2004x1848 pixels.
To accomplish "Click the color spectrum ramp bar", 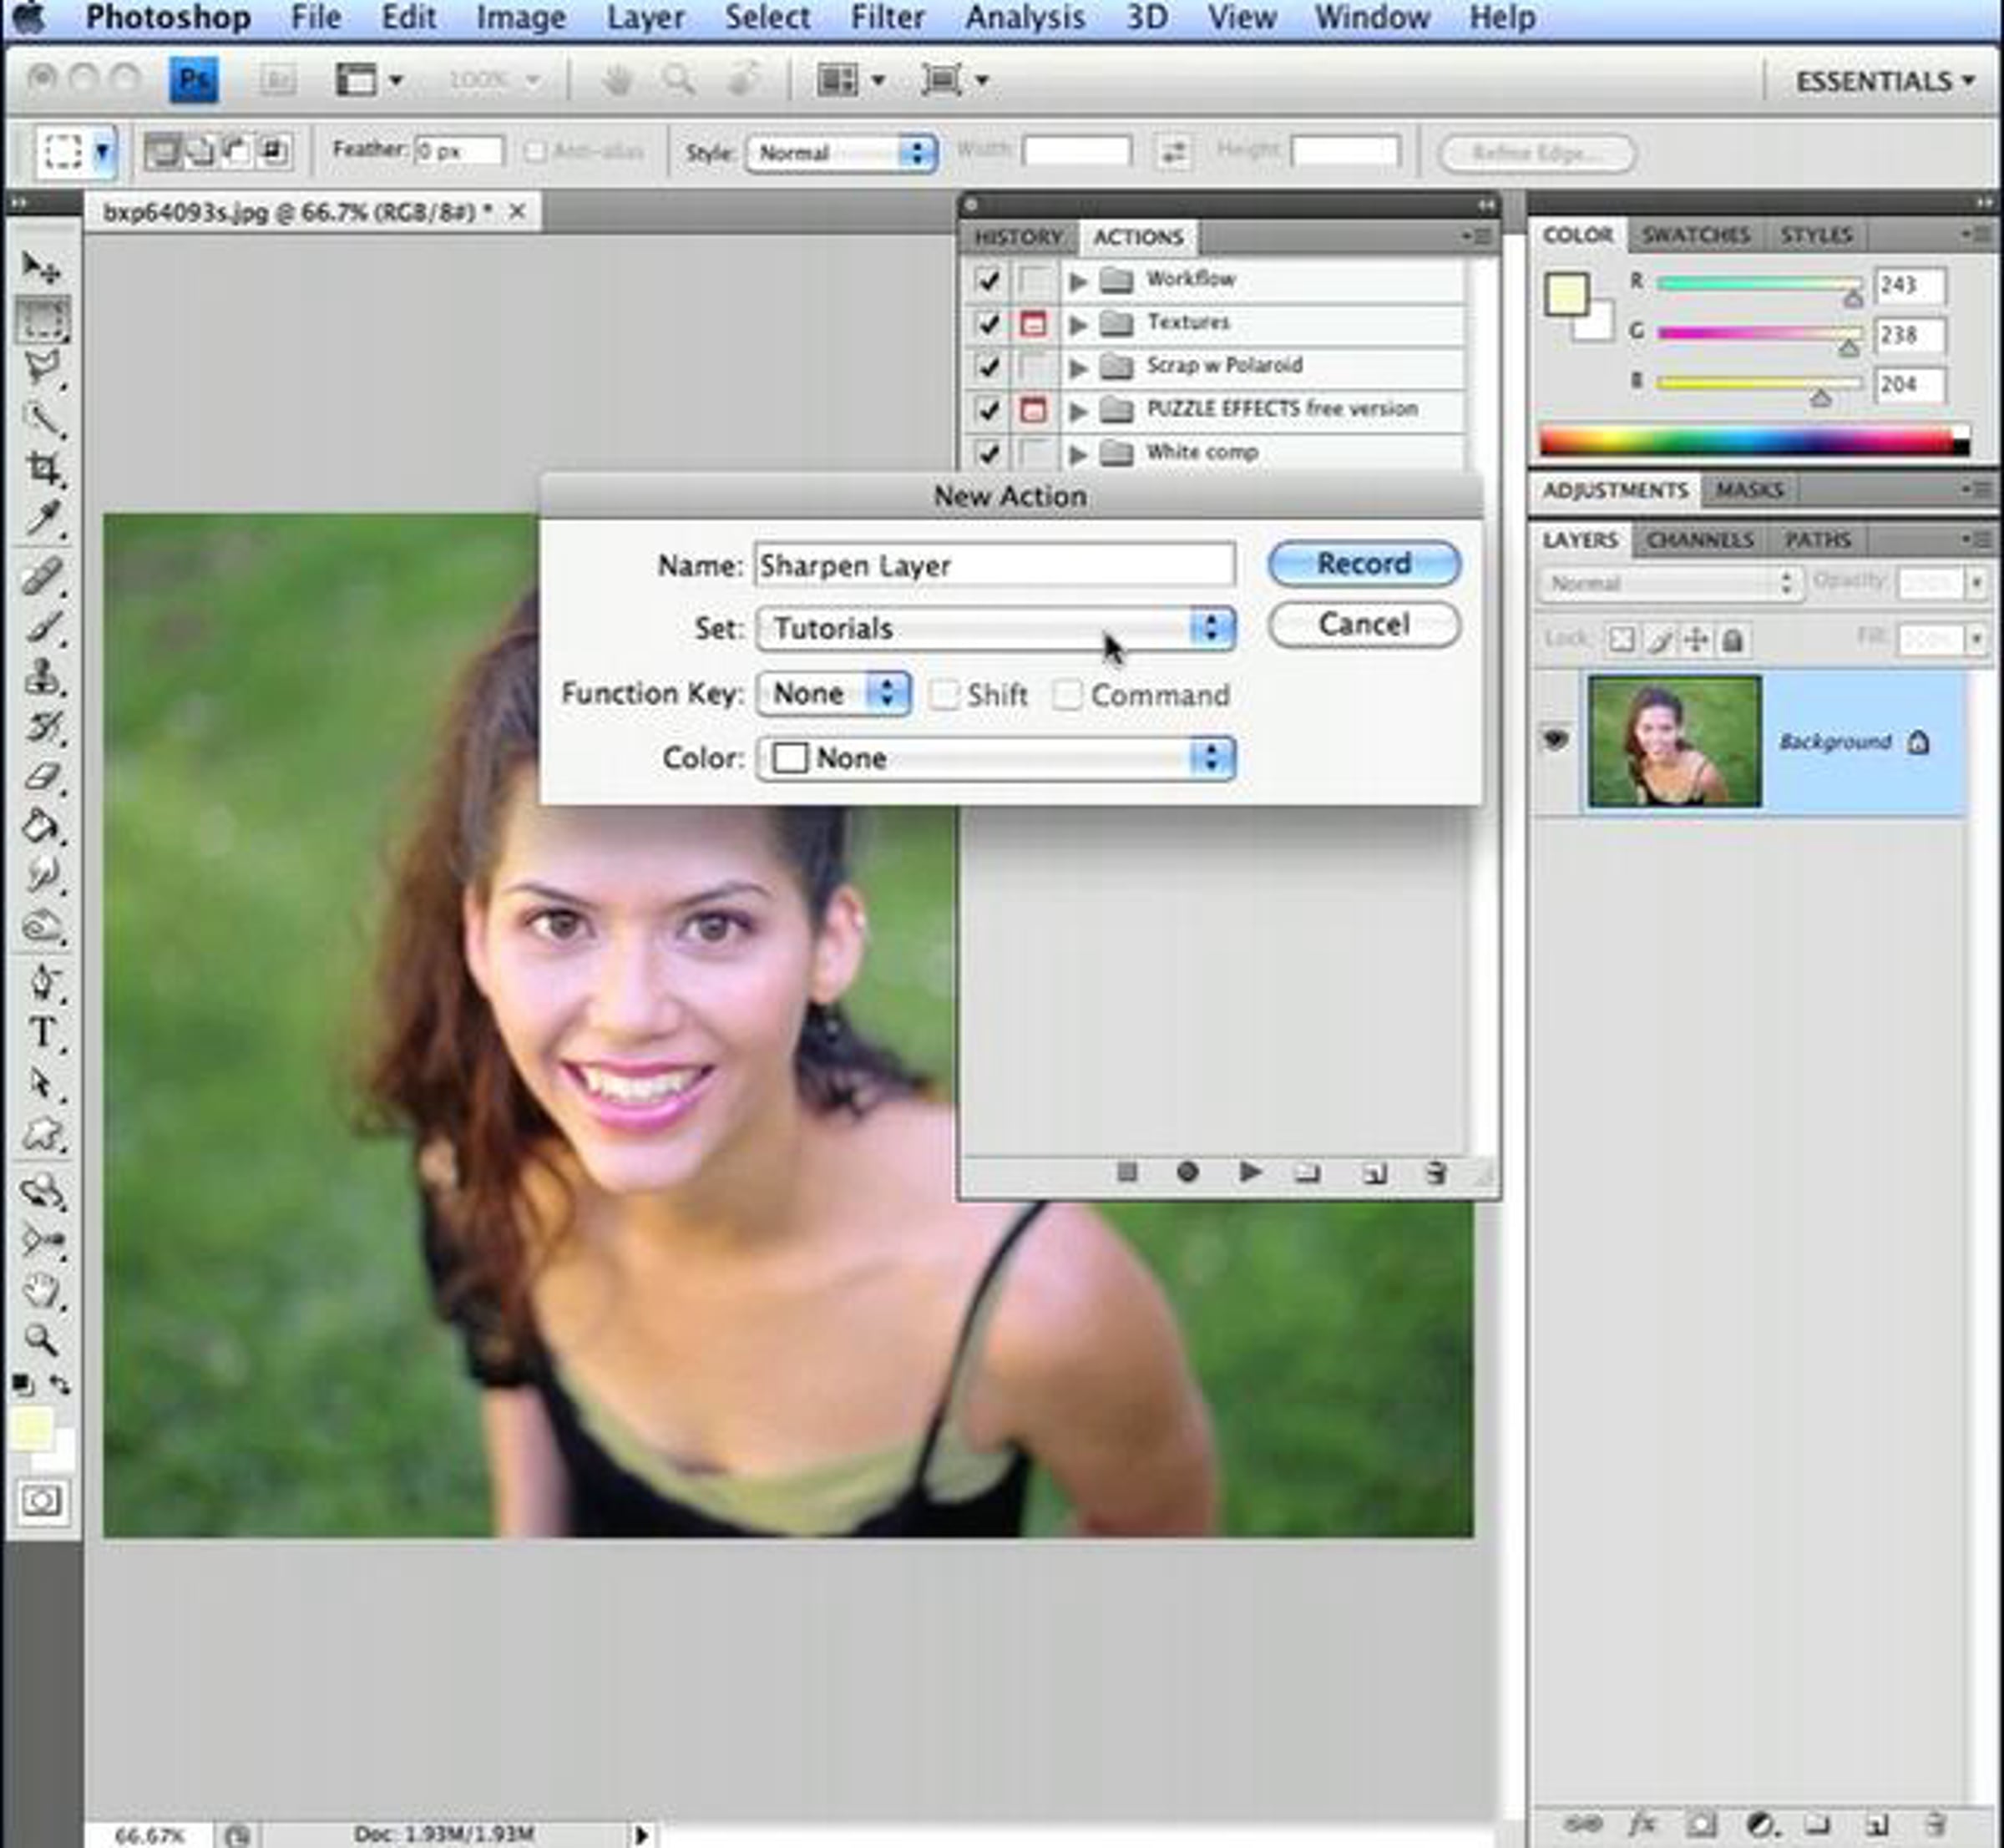I will tap(1745, 441).
